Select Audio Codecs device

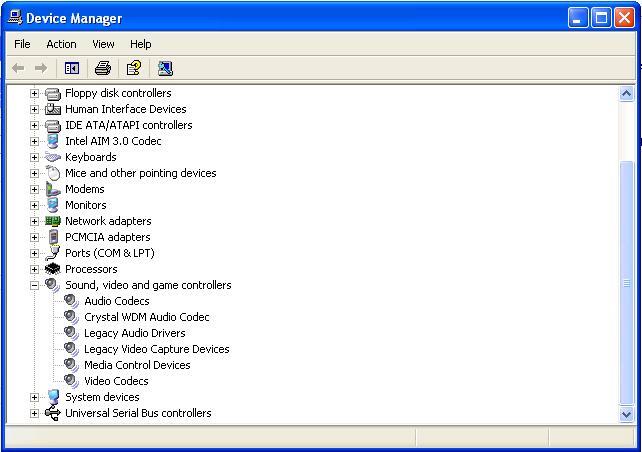point(117,301)
